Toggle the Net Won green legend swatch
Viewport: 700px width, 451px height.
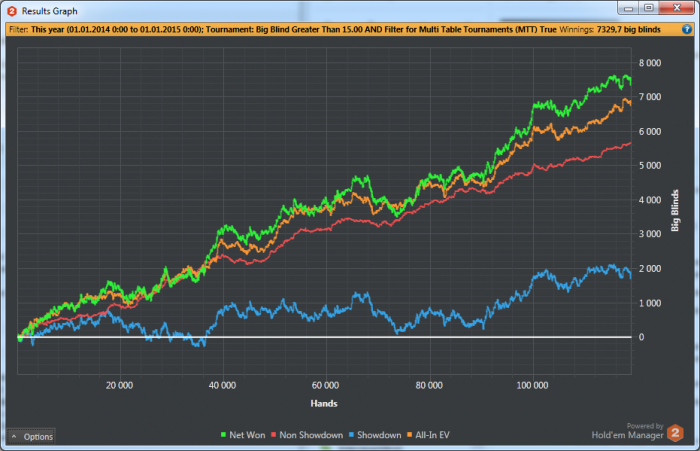tap(223, 435)
